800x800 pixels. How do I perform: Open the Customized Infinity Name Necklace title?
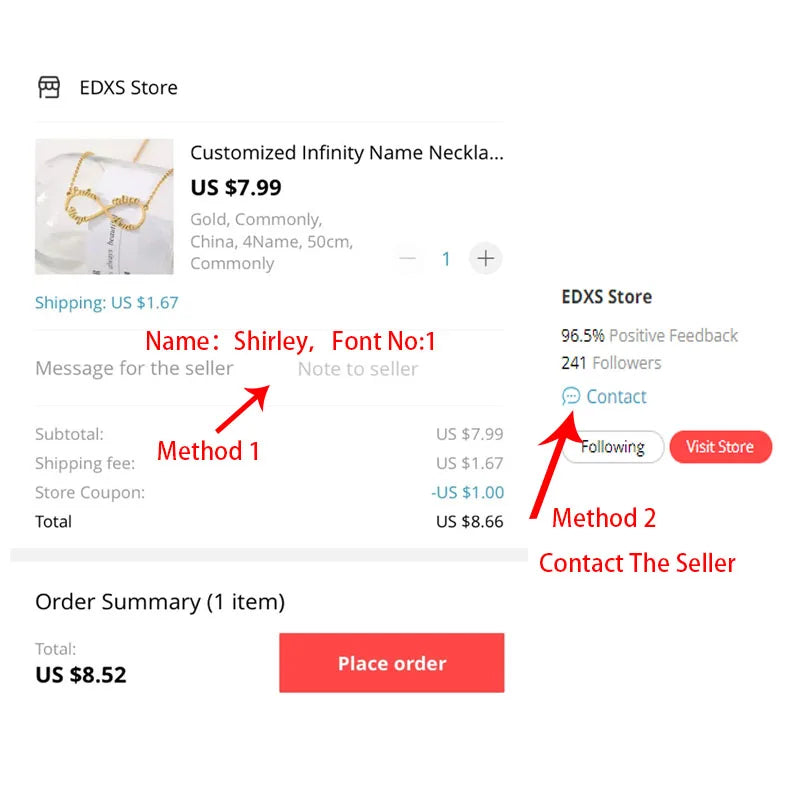[347, 153]
